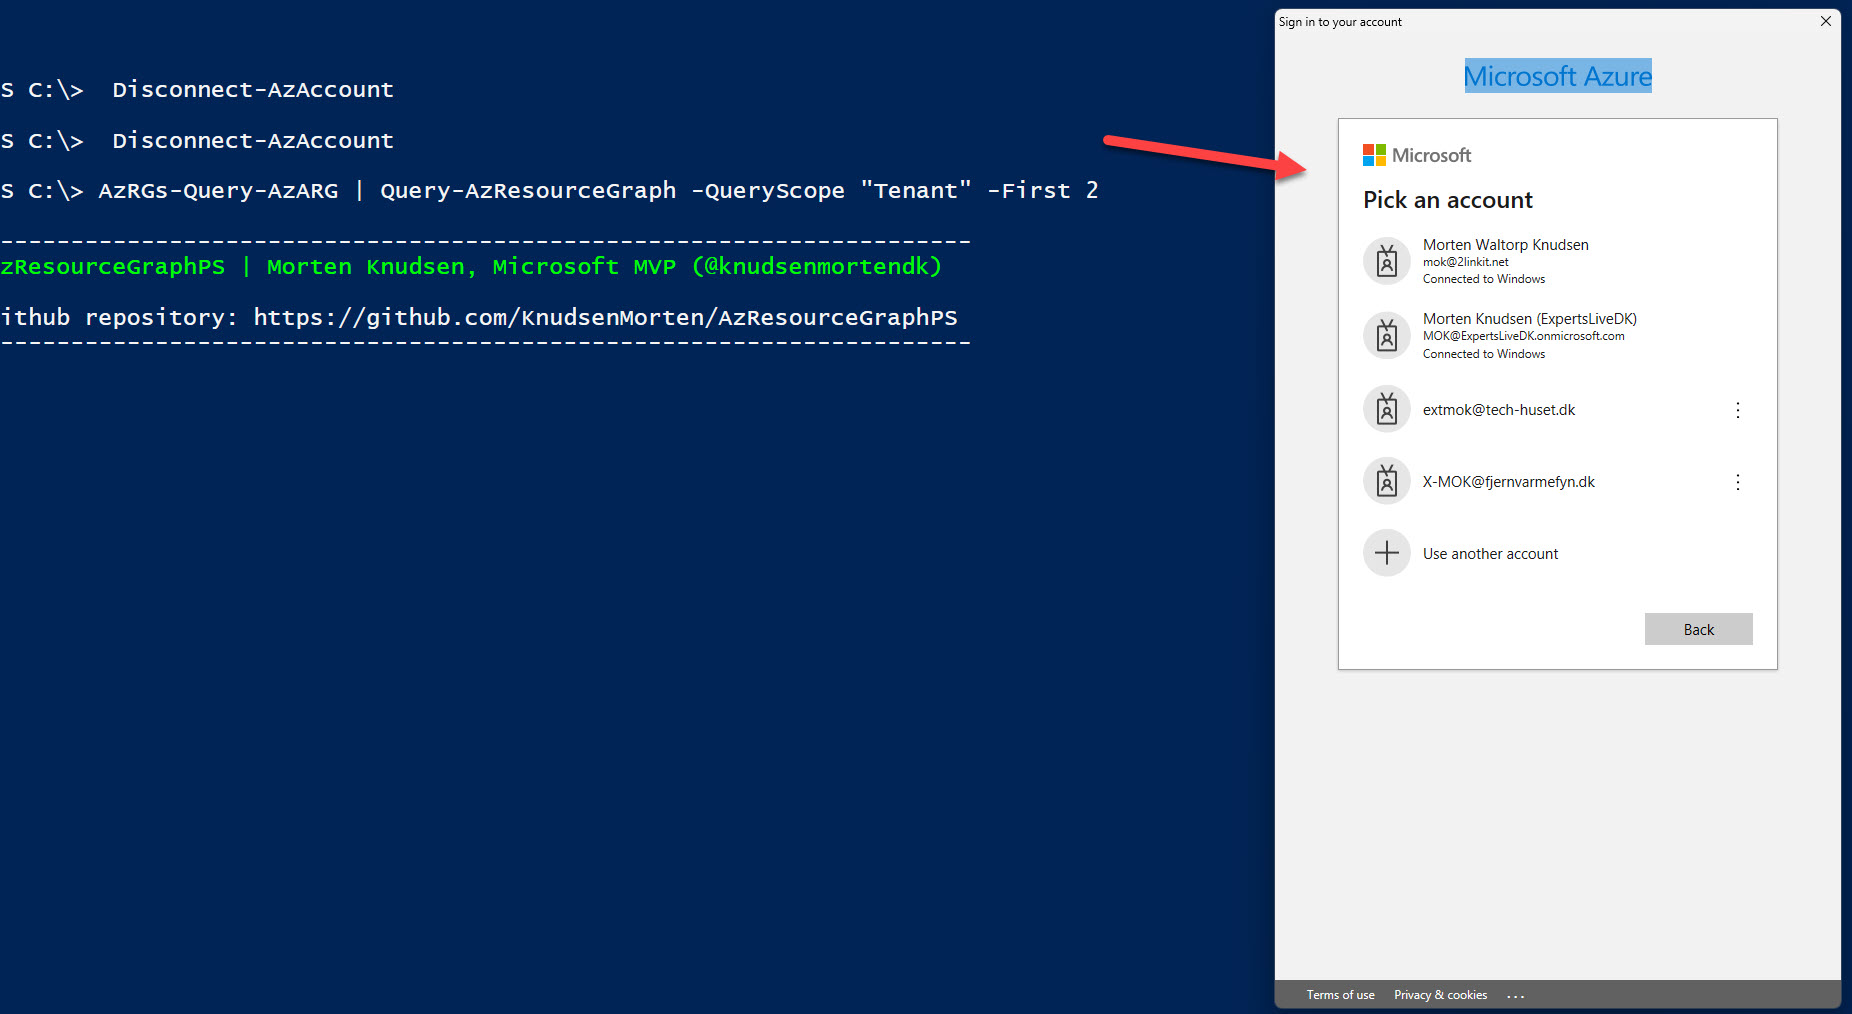
Task: Click the avatar icon beside extmok@tech-huset.dk
Action: point(1387,409)
